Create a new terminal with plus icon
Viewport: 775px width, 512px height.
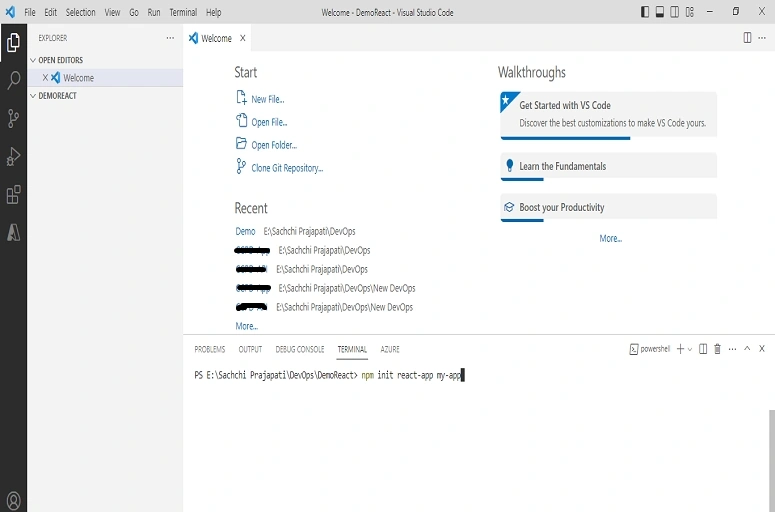(x=680, y=349)
